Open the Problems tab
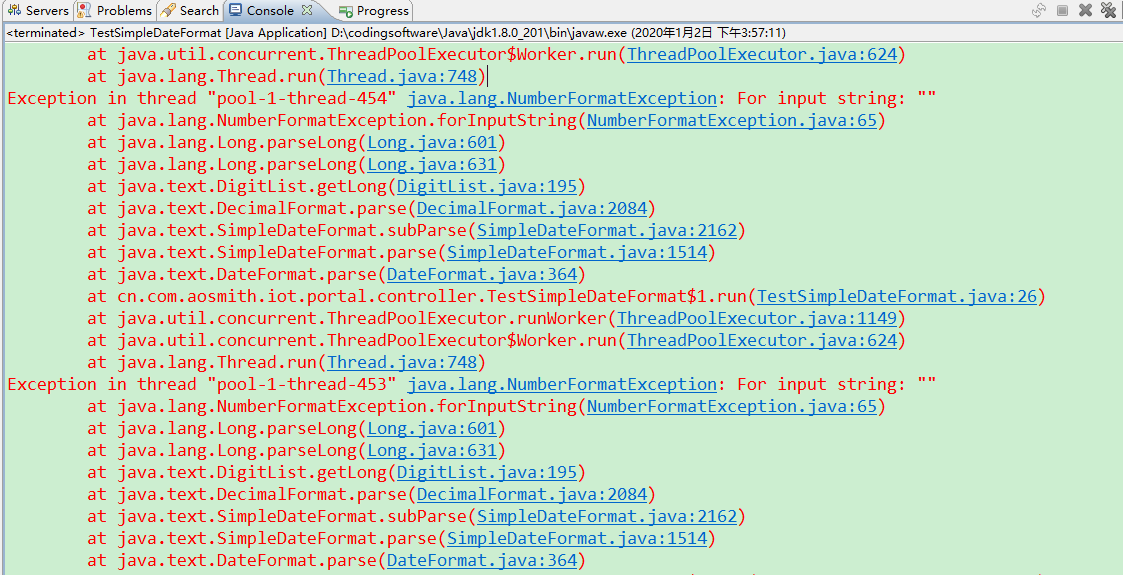 click(115, 11)
